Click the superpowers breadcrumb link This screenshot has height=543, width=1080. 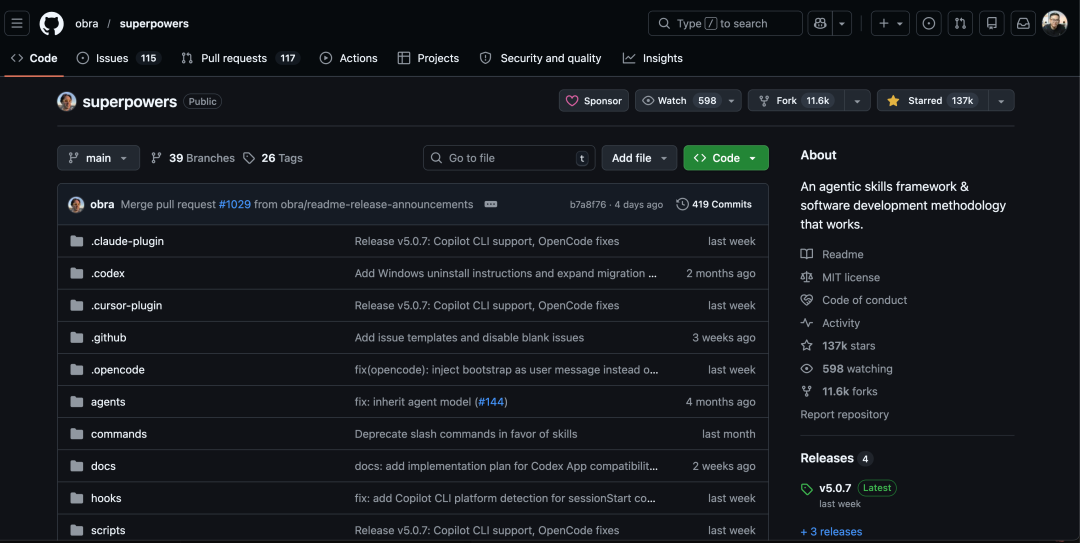pyautogui.click(x=154, y=23)
